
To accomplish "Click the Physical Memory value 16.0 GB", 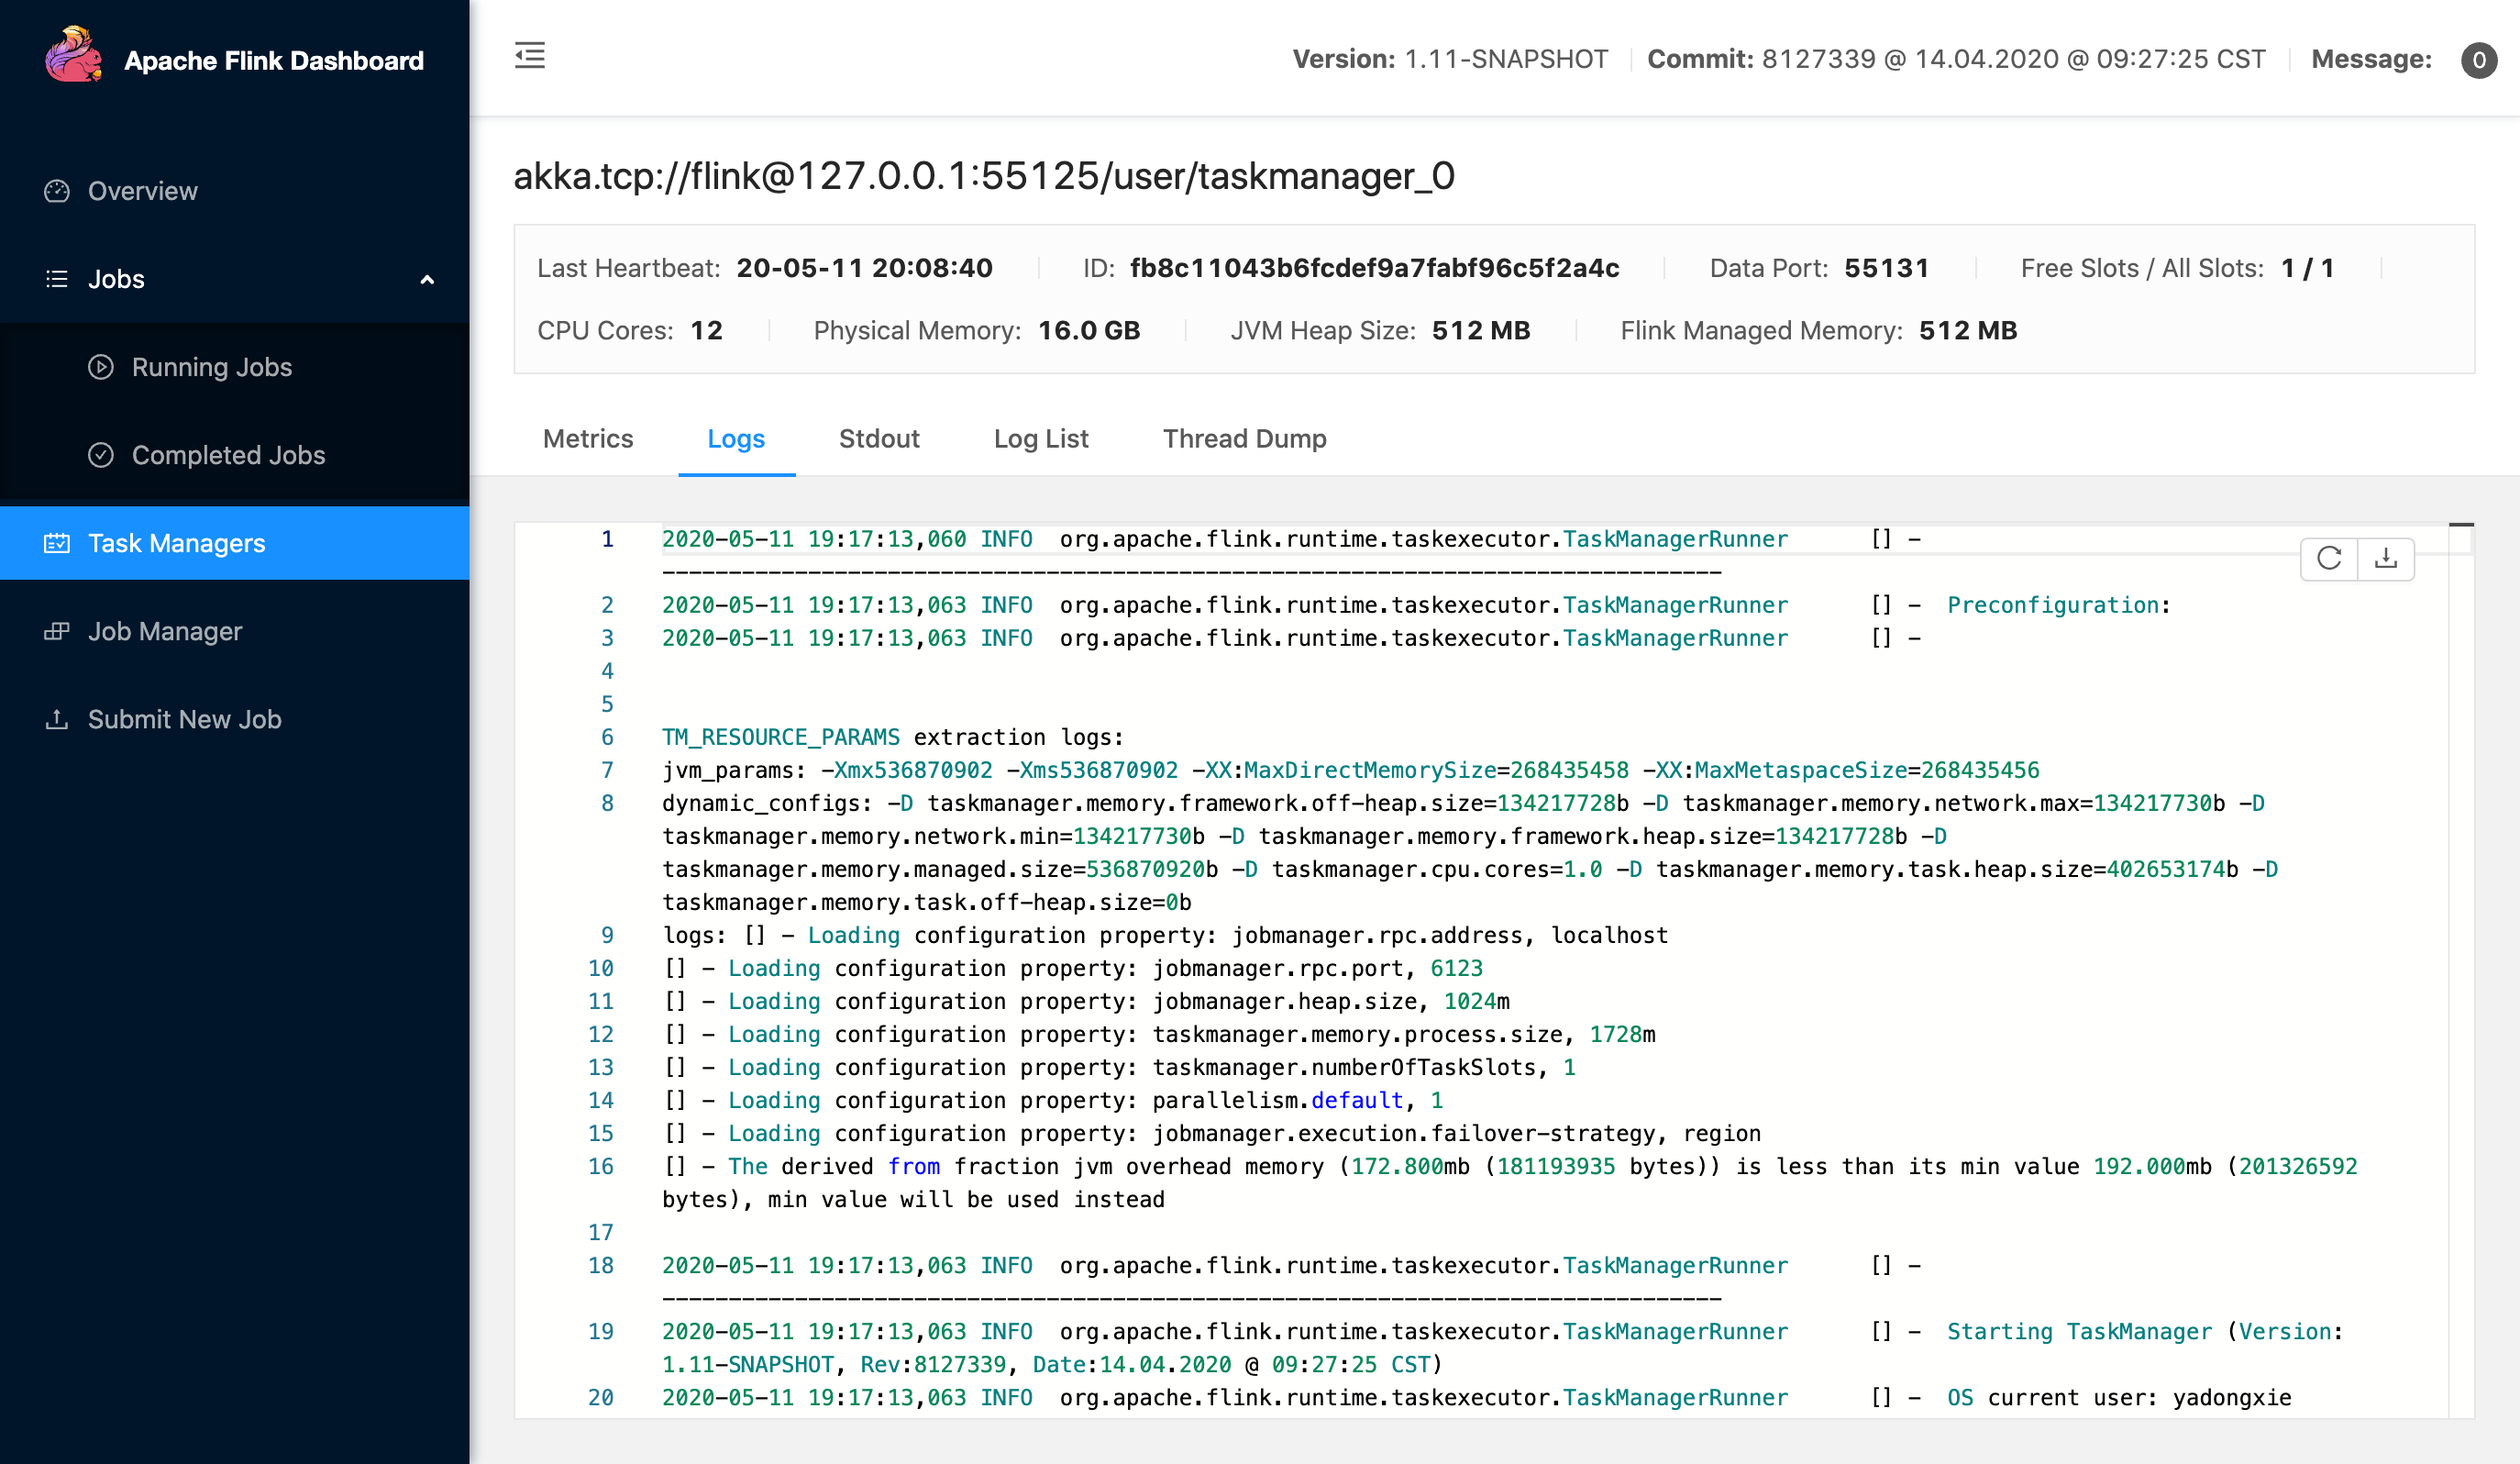I will click(1089, 330).
